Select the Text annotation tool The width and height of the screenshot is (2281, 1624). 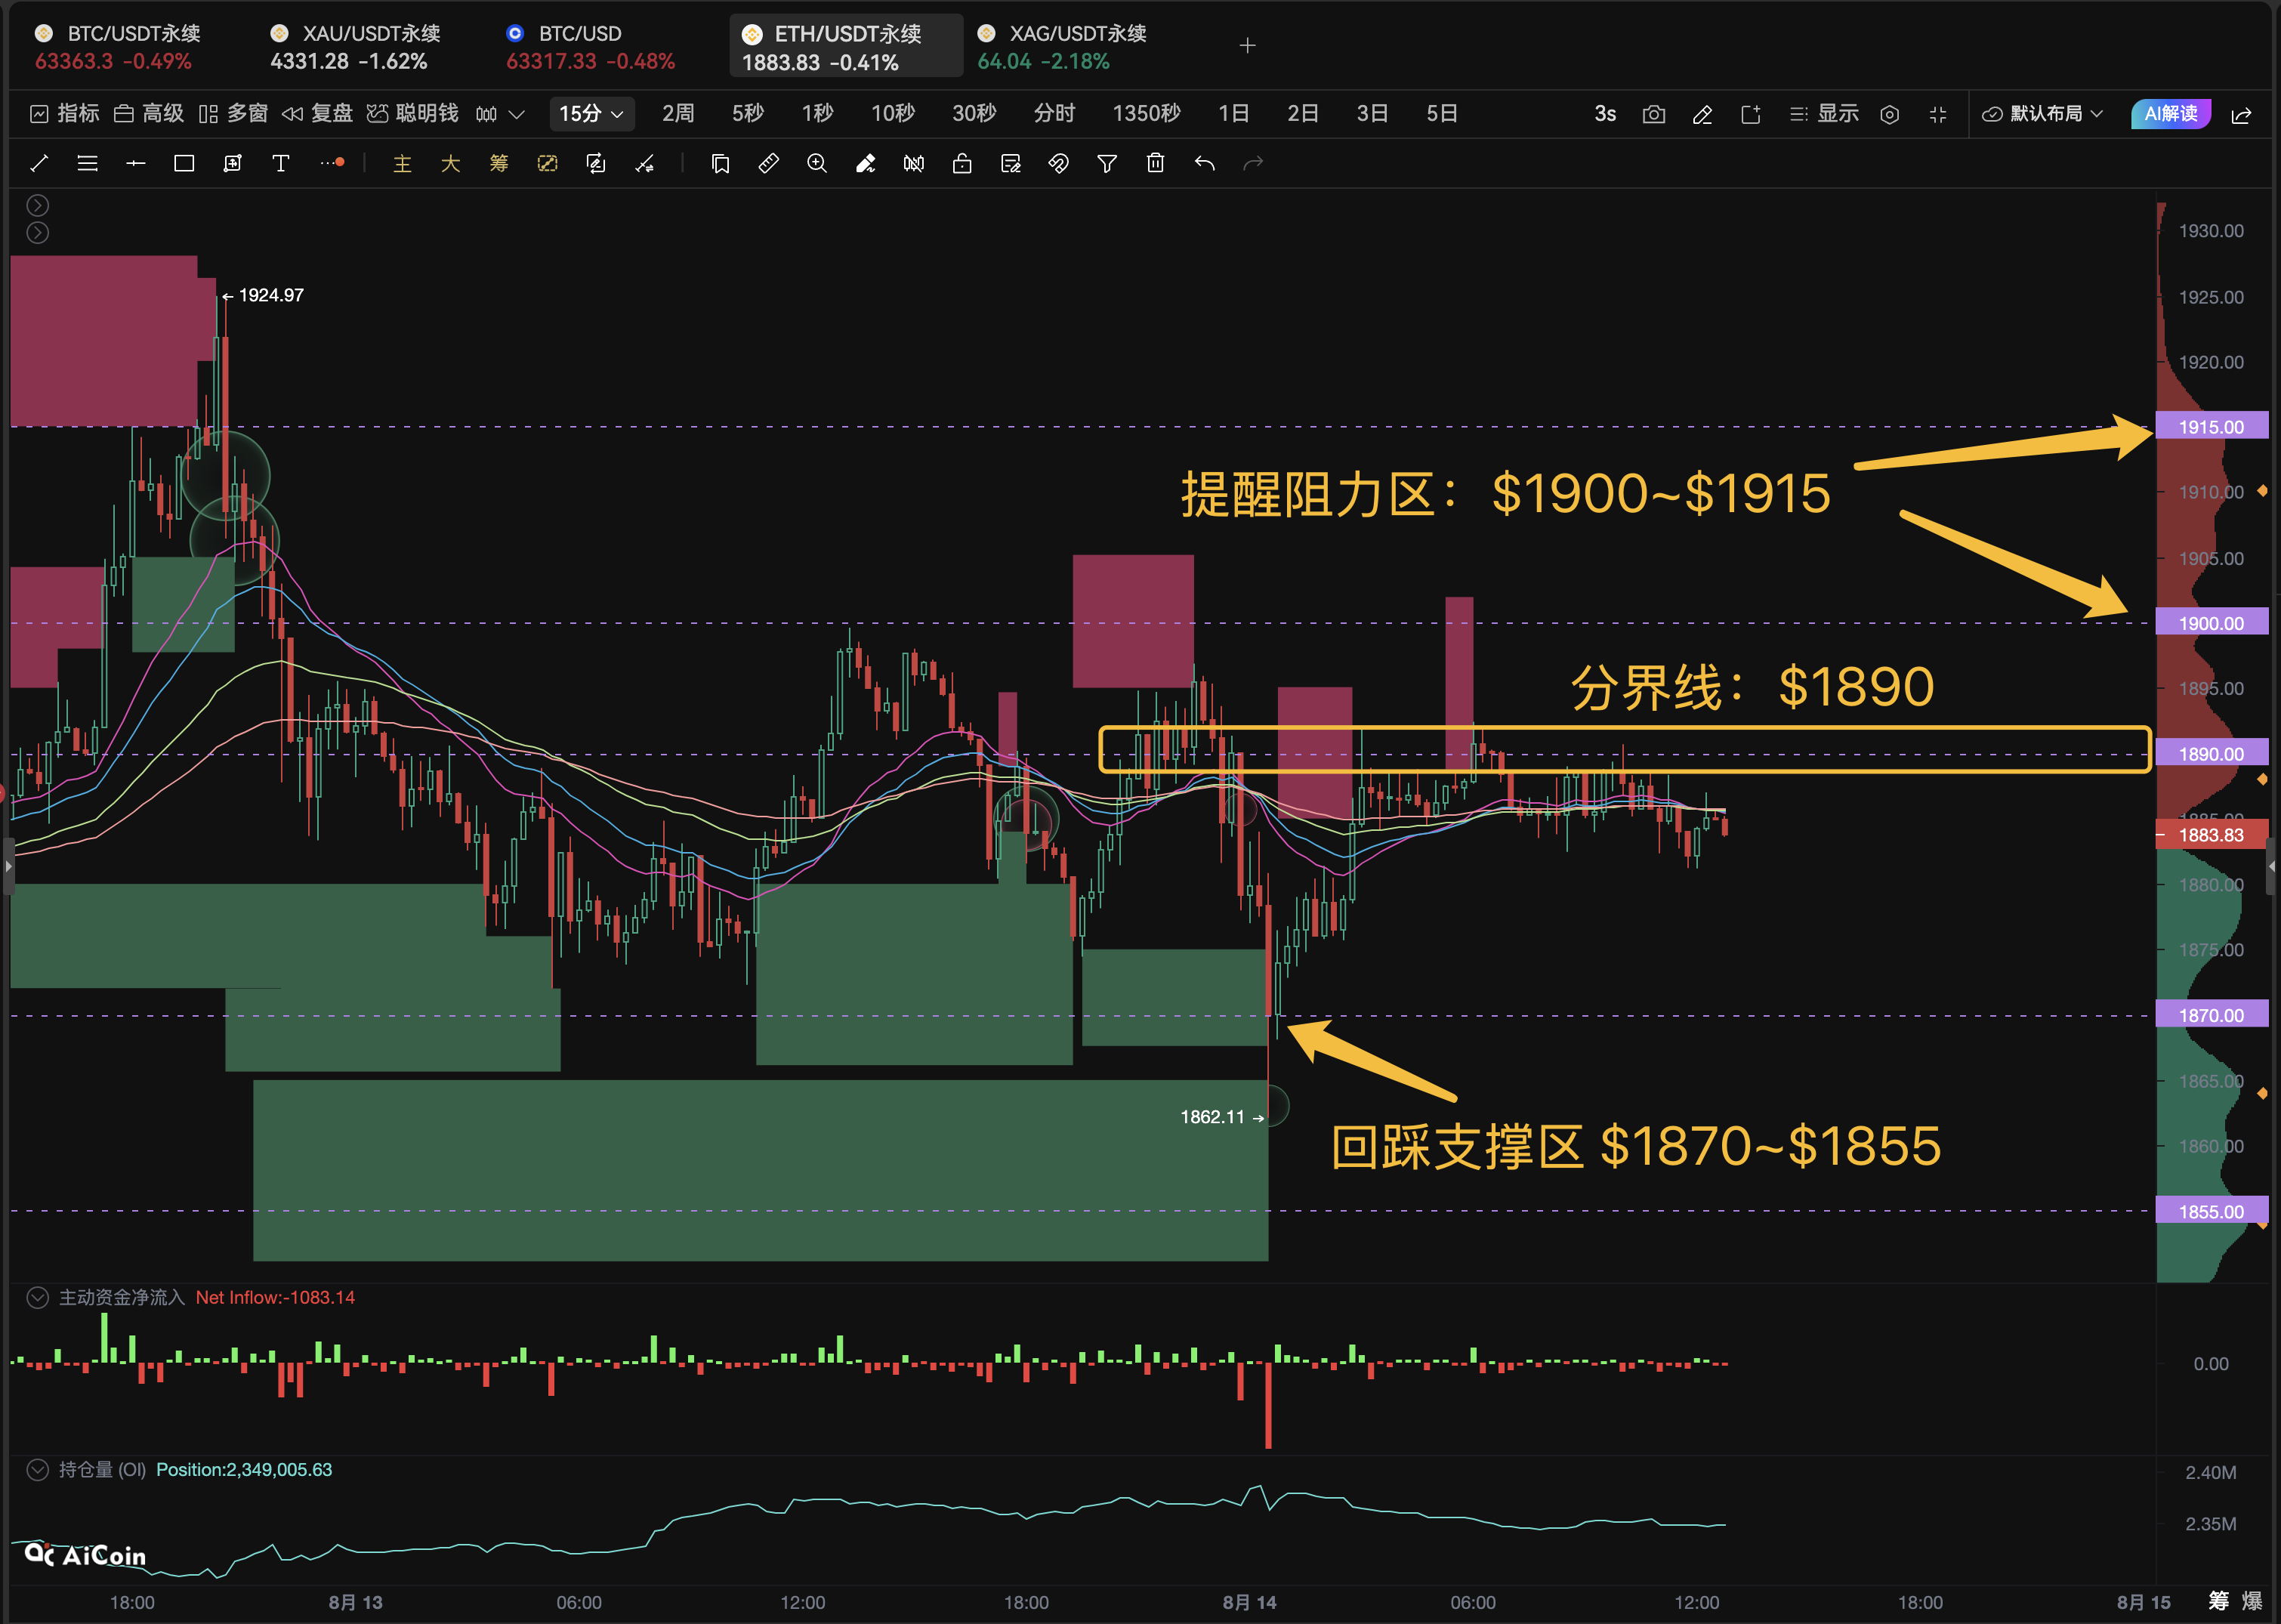pyautogui.click(x=281, y=163)
